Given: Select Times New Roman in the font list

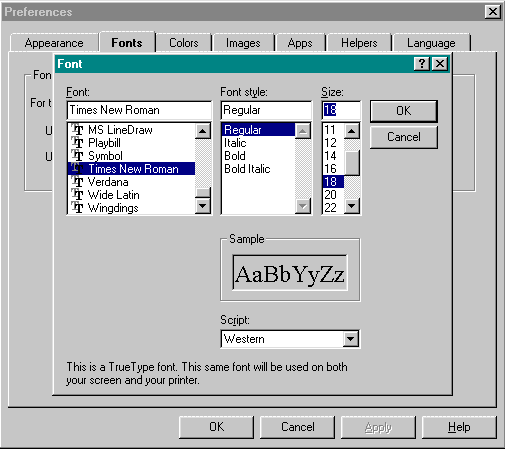Looking at the screenshot, I should click(131, 169).
